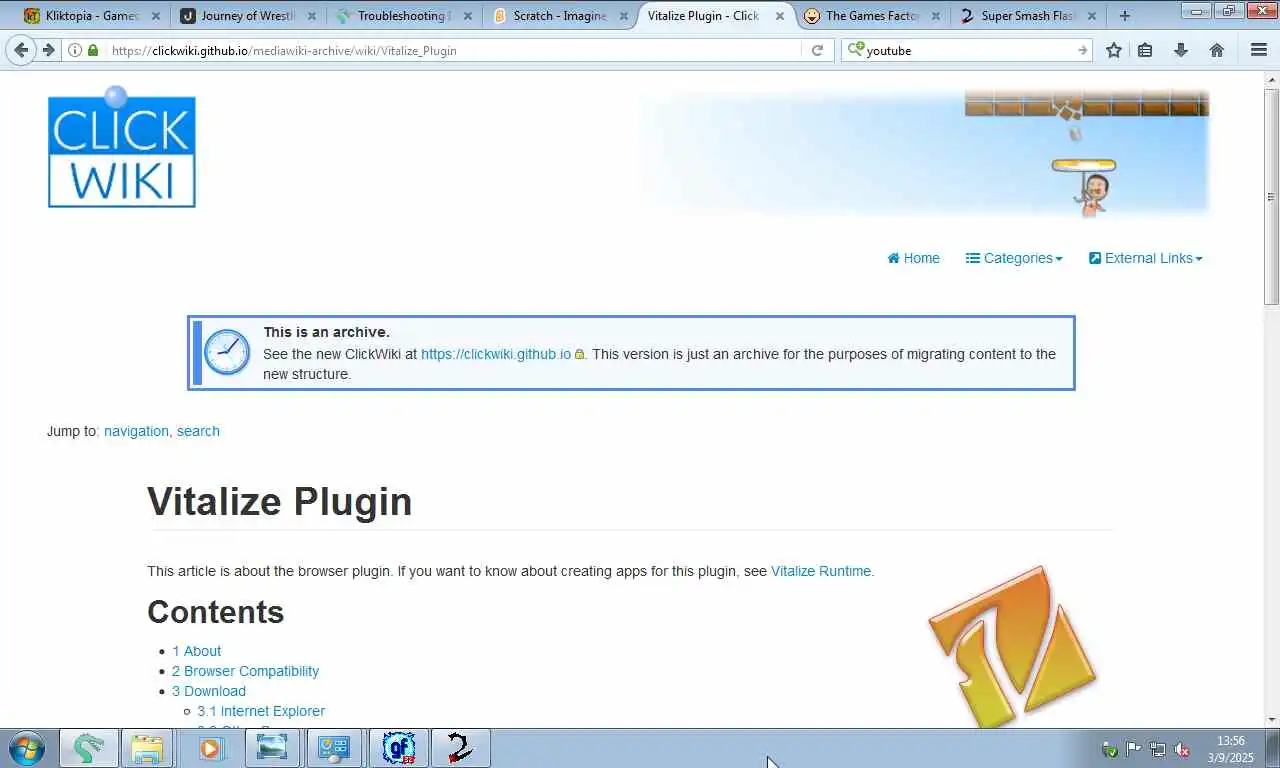Open the network tray icon
This screenshot has height=768, width=1280.
coord(1157,749)
